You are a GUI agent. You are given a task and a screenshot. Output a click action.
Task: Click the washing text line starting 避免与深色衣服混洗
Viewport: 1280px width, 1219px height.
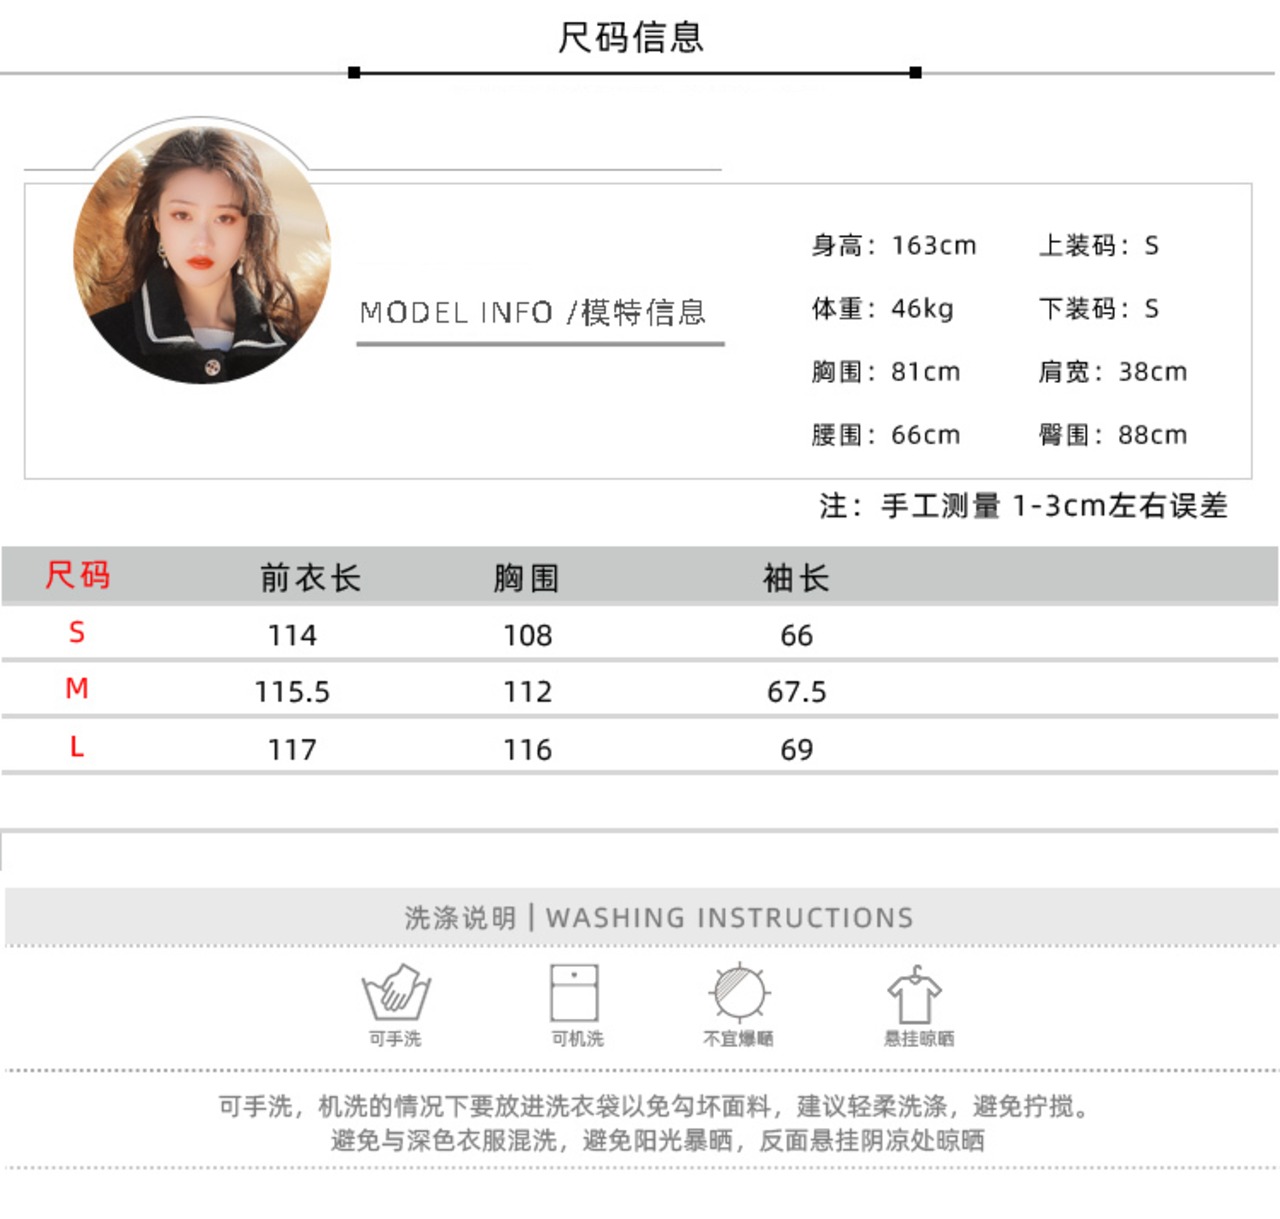(x=658, y=1140)
